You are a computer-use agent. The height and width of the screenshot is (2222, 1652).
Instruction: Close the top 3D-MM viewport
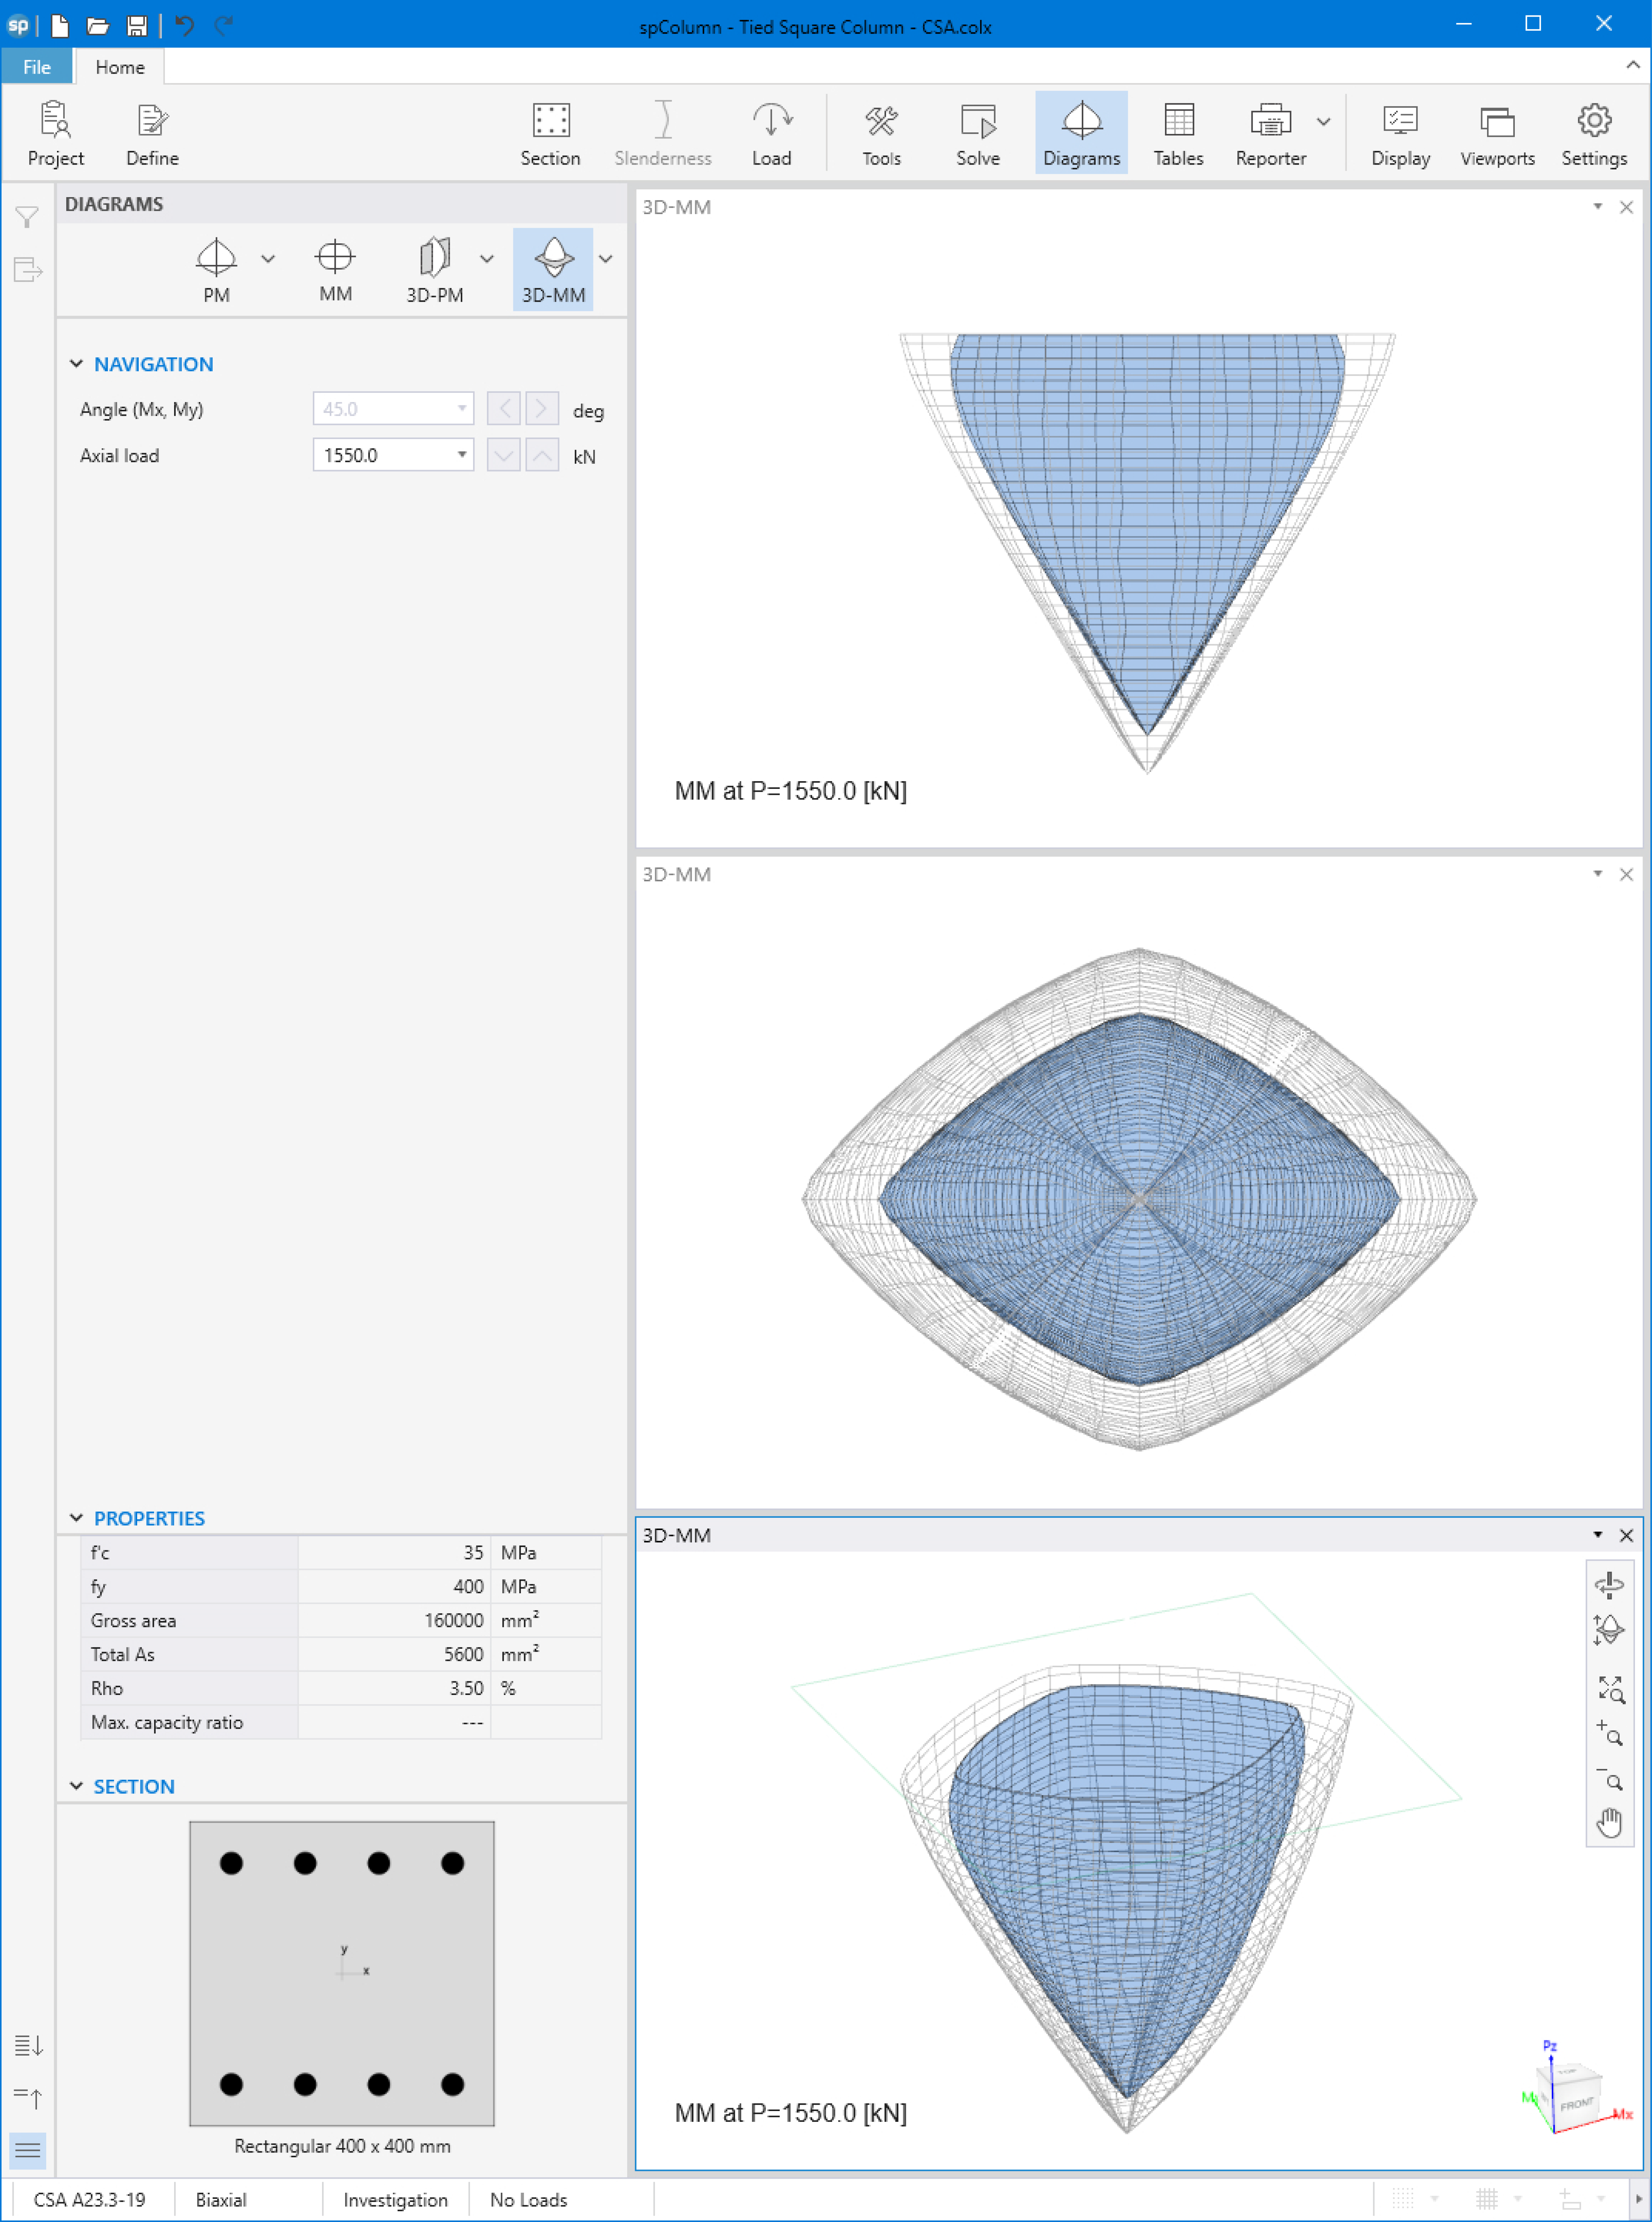(x=1626, y=207)
